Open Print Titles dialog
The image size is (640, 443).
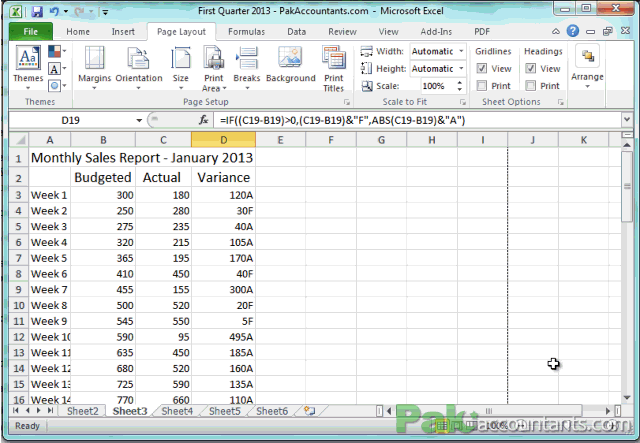click(x=334, y=68)
